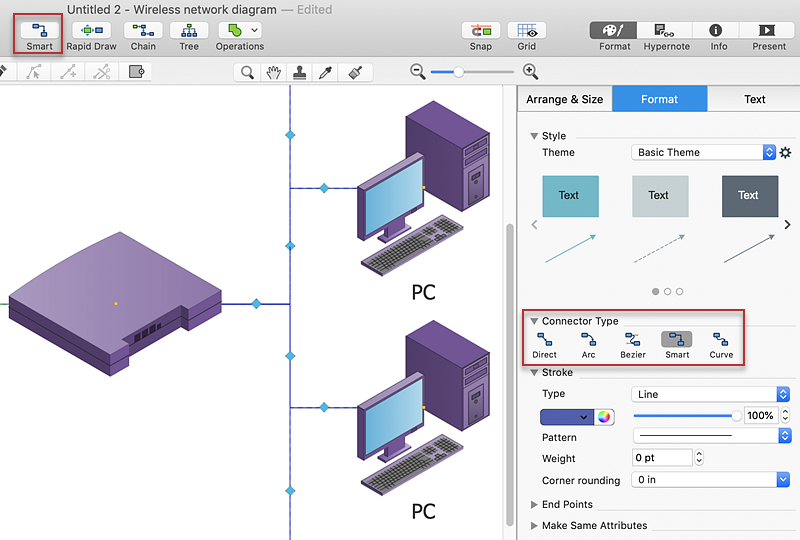
Task: Switch to the Text tab
Action: coord(754,99)
